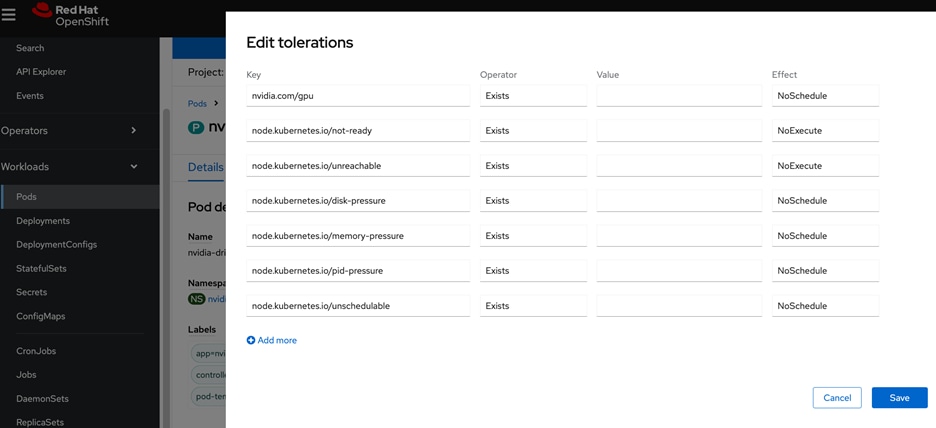
Task: Edit the node.kubernetes.io/unreachable key field
Action: tap(358, 166)
